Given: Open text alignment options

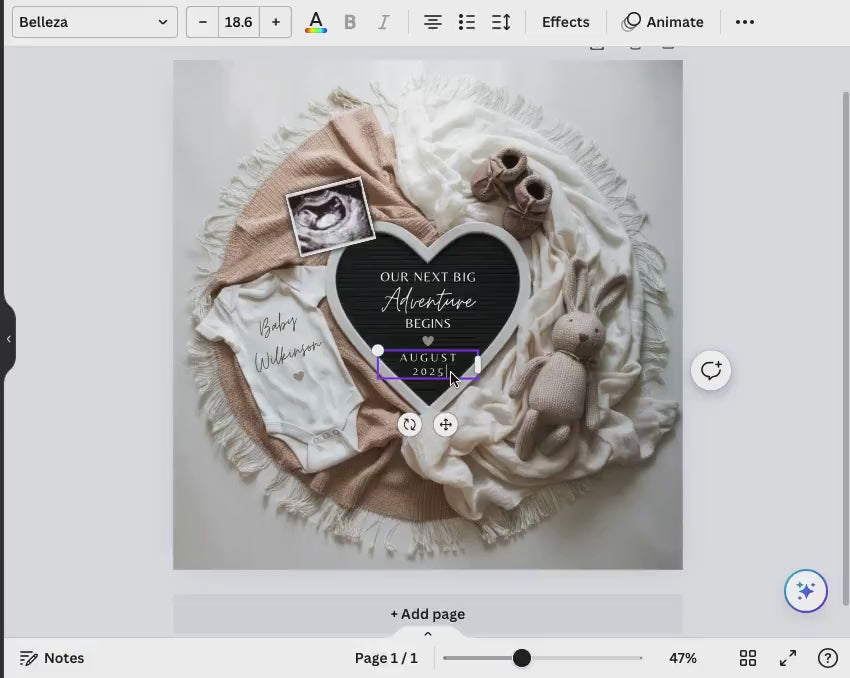Looking at the screenshot, I should tap(432, 22).
